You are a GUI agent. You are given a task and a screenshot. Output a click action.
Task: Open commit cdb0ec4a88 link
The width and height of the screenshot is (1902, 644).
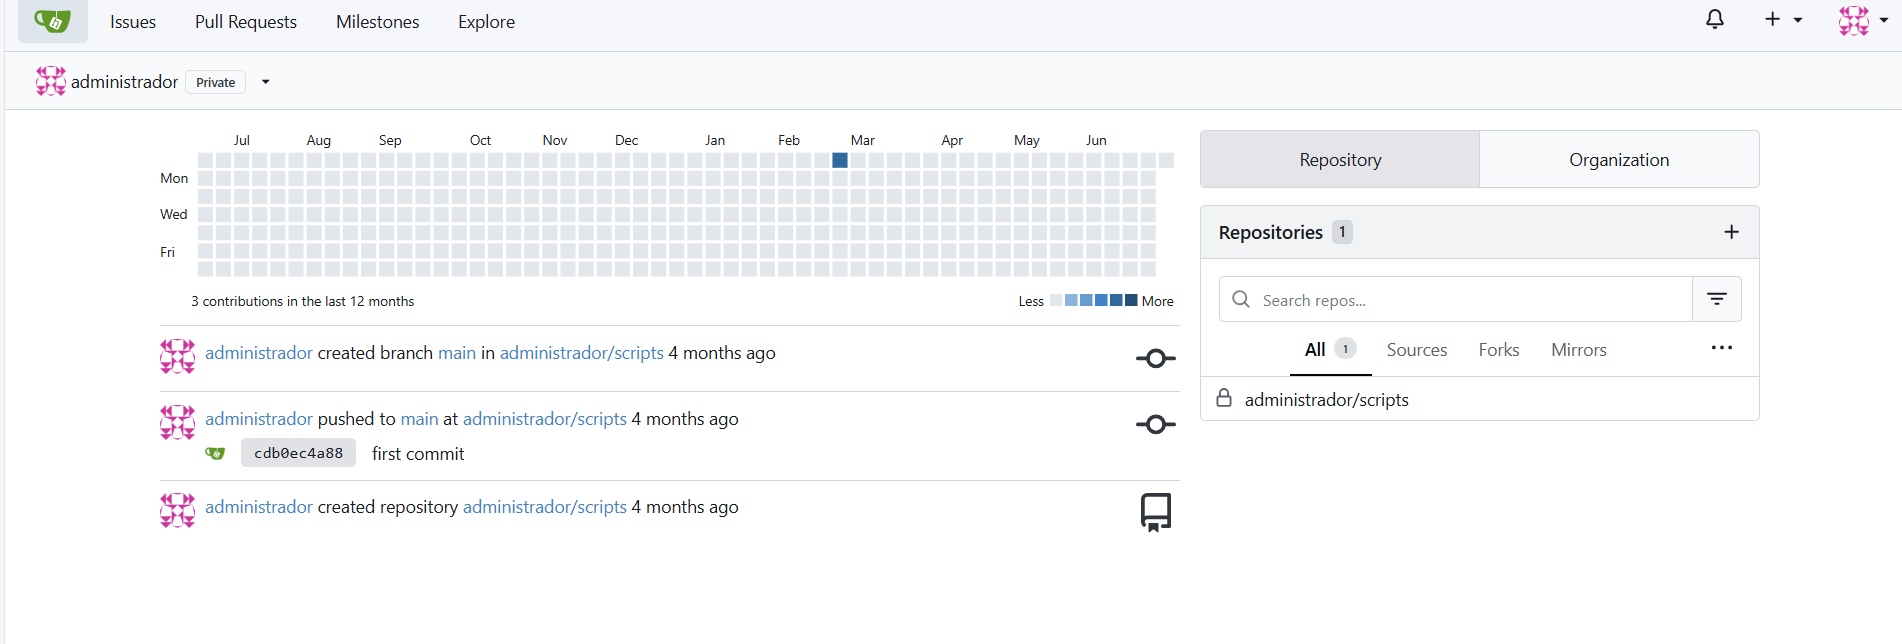pos(298,453)
